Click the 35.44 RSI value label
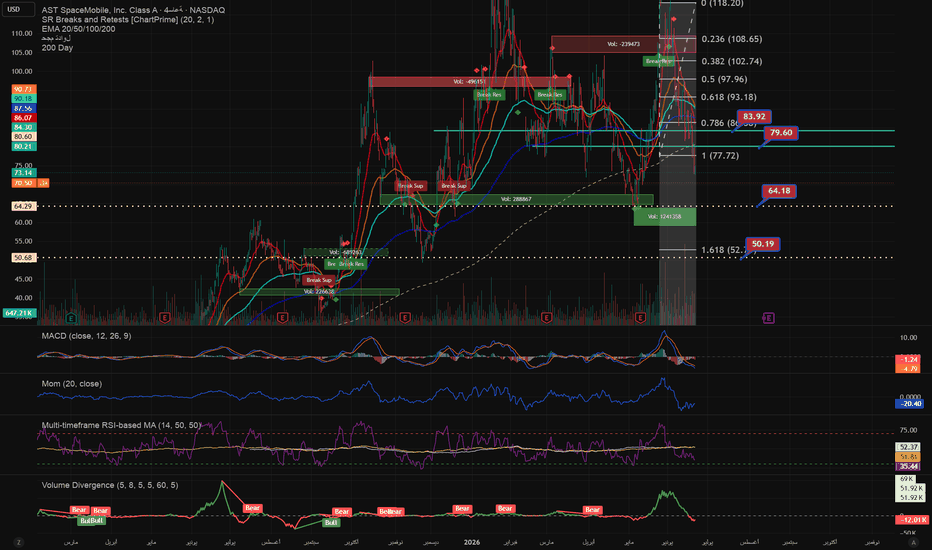Image resolution: width=932 pixels, height=550 pixels. pos(908,466)
